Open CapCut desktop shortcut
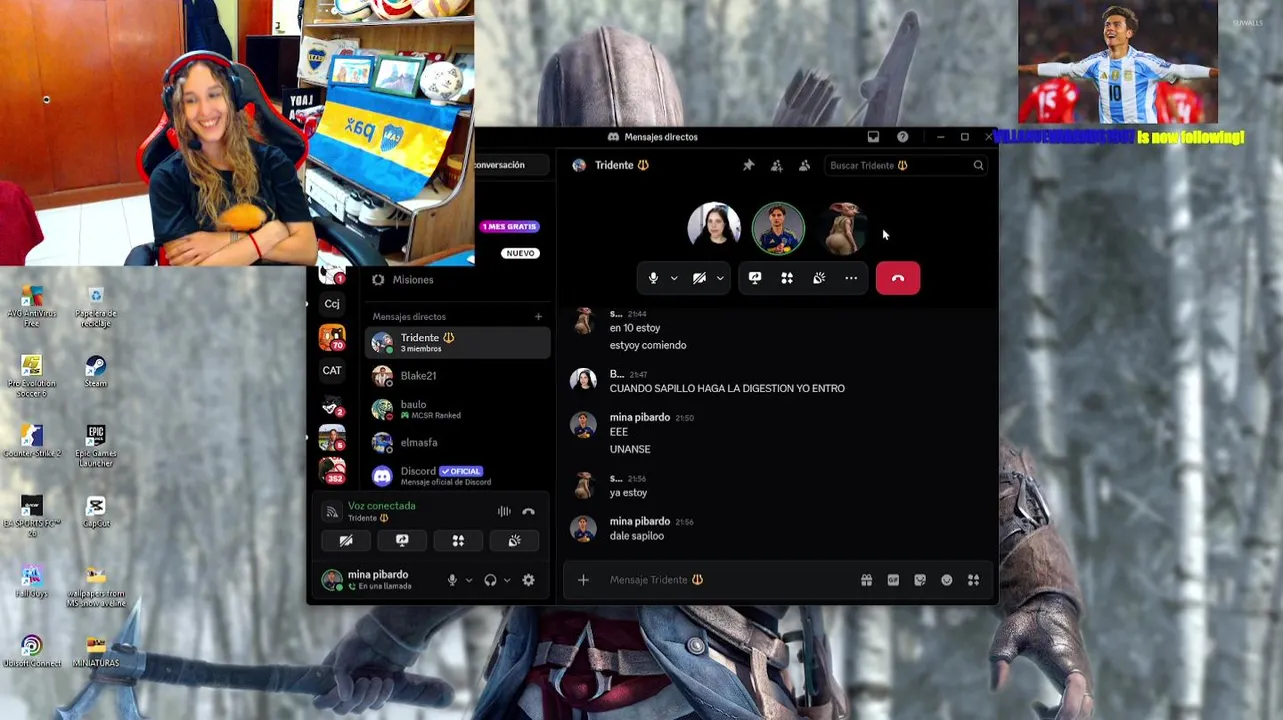The image size is (1283, 720). (x=95, y=511)
